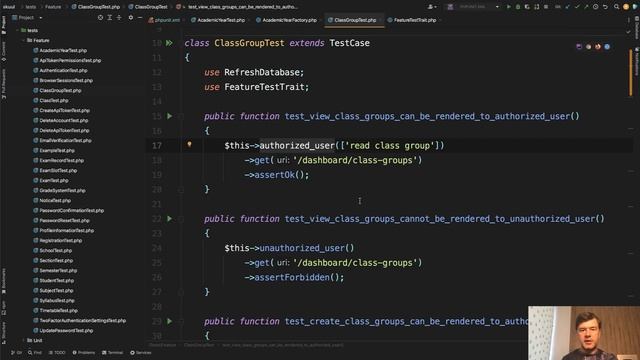The width and height of the screenshot is (640, 360).
Task: Expand the Unit folder
Action: pos(23,340)
